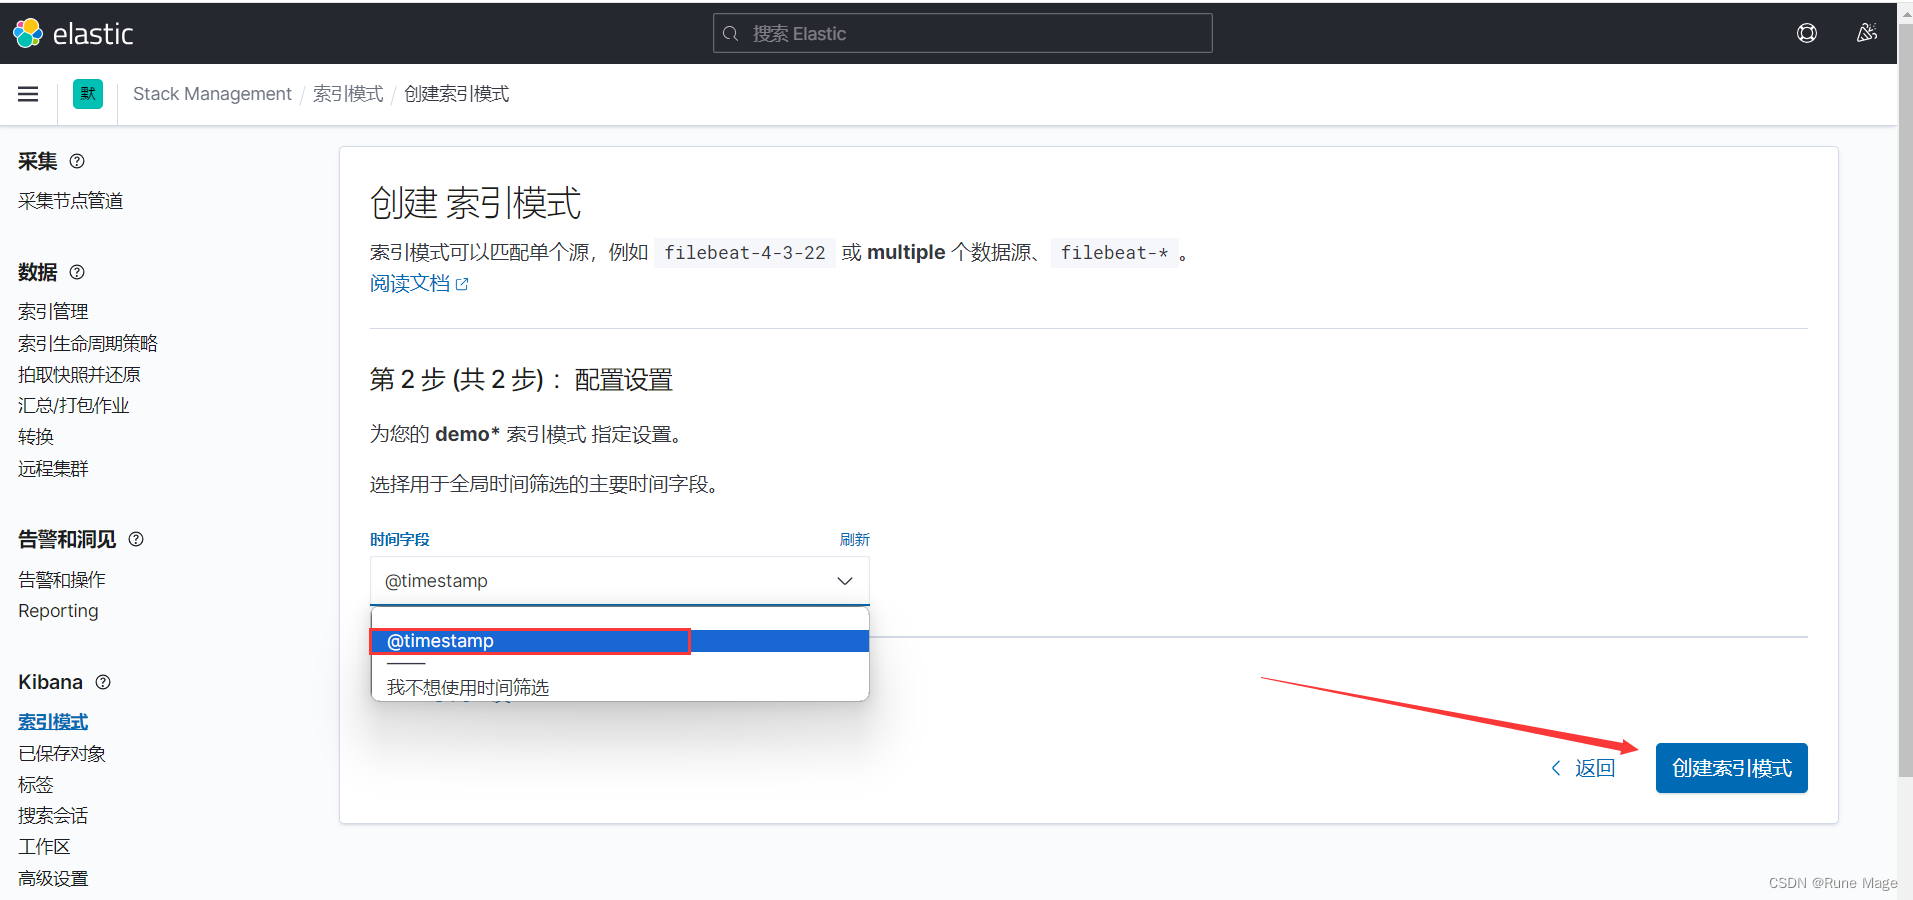Screen dimensions: 1913x900
Task: Open 索引模式 under Kibana
Action: tap(53, 722)
